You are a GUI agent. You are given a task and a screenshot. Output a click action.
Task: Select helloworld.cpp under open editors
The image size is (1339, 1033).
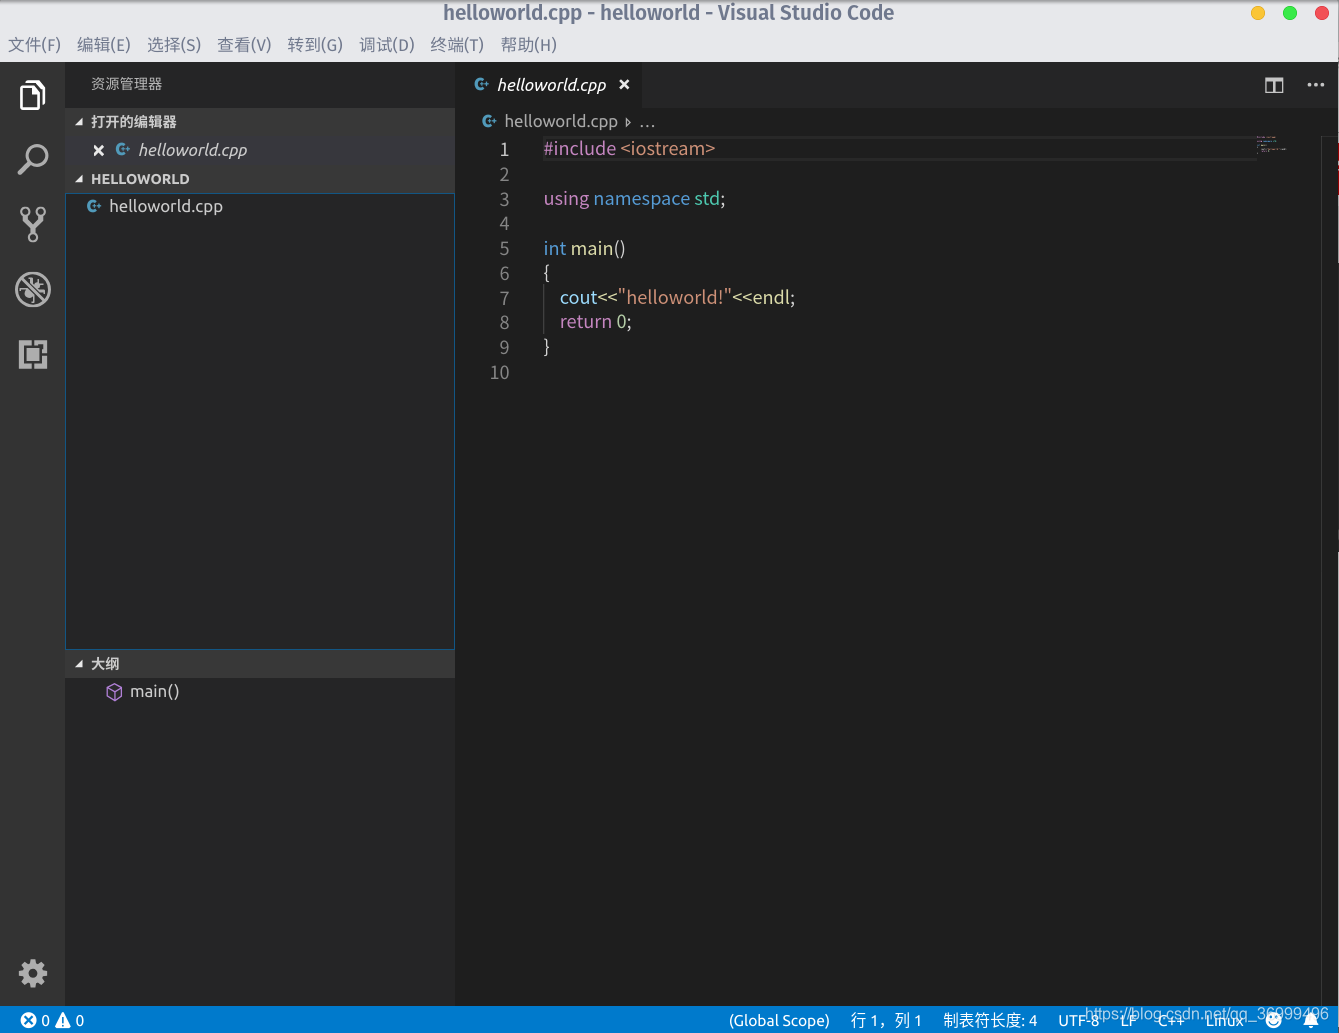click(193, 150)
